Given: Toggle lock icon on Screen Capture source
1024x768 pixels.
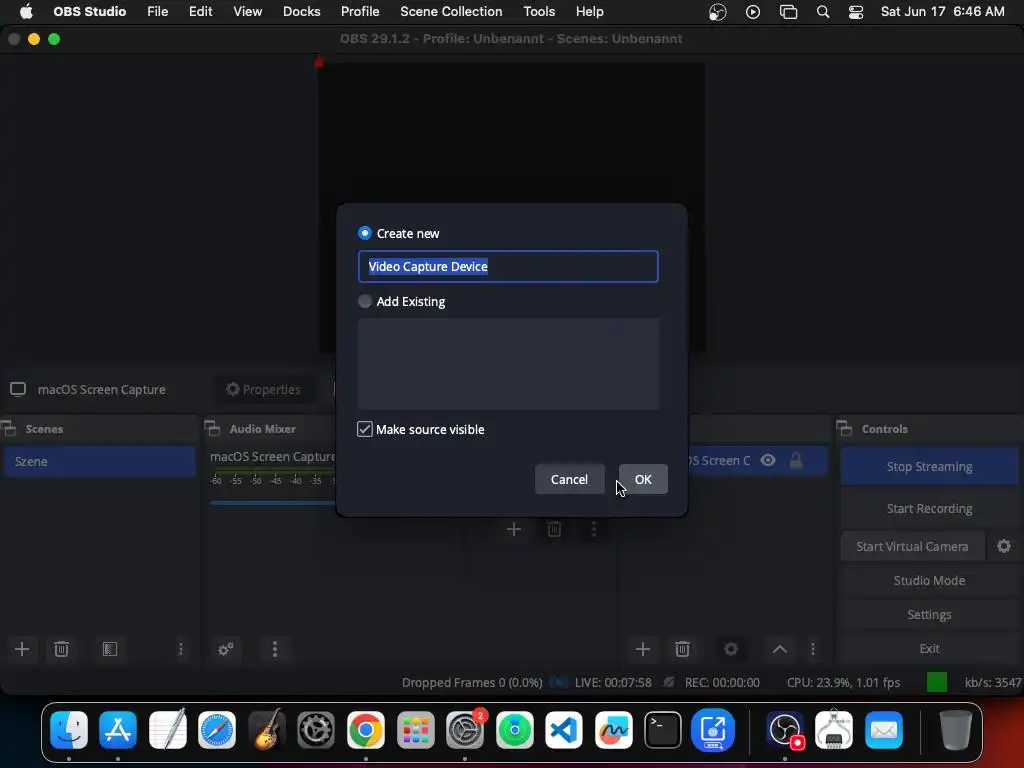Looking at the screenshot, I should click(795, 460).
